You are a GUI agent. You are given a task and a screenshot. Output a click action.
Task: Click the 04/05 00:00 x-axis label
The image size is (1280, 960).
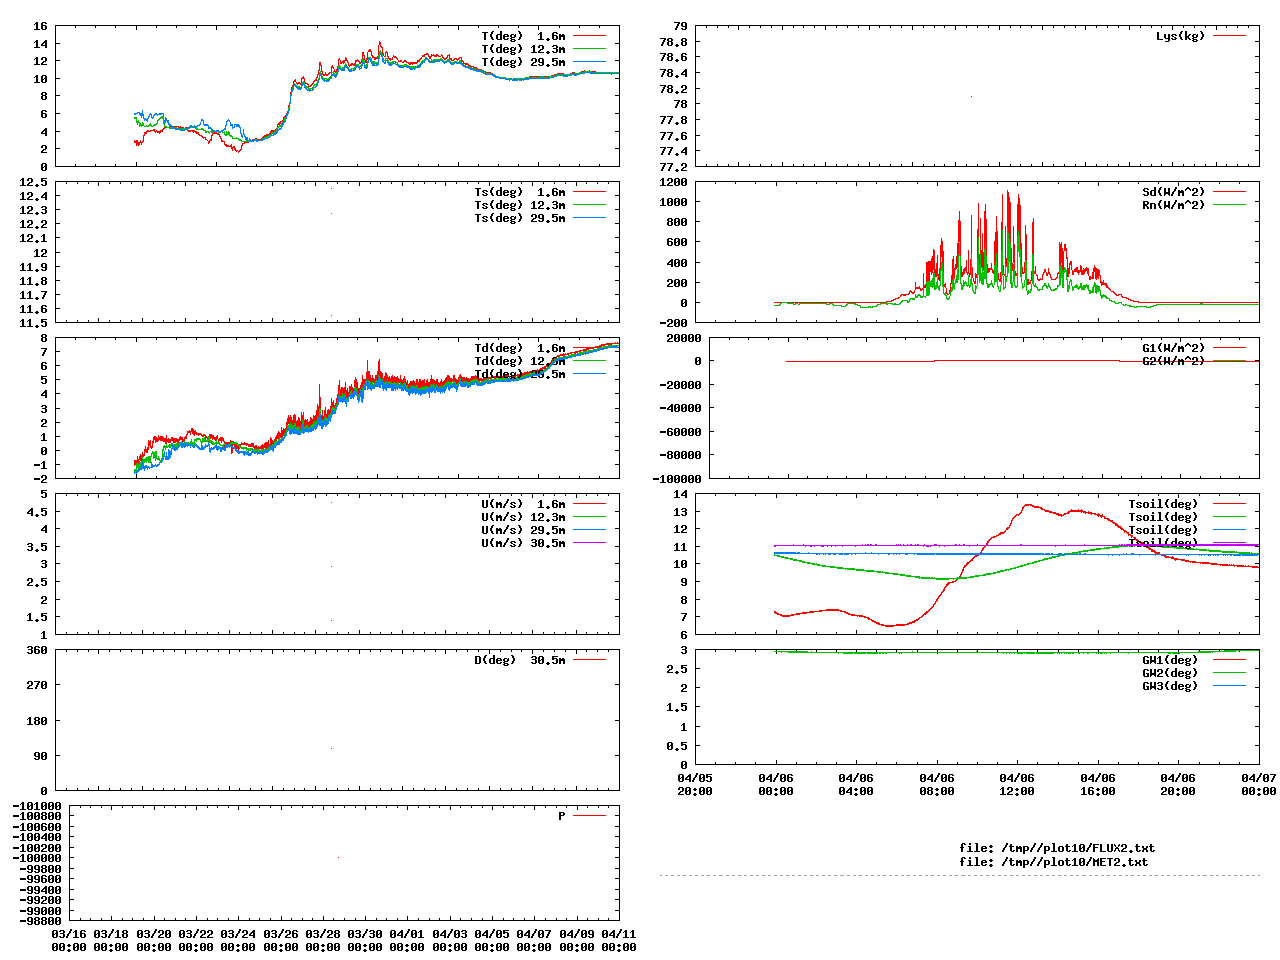click(x=491, y=940)
